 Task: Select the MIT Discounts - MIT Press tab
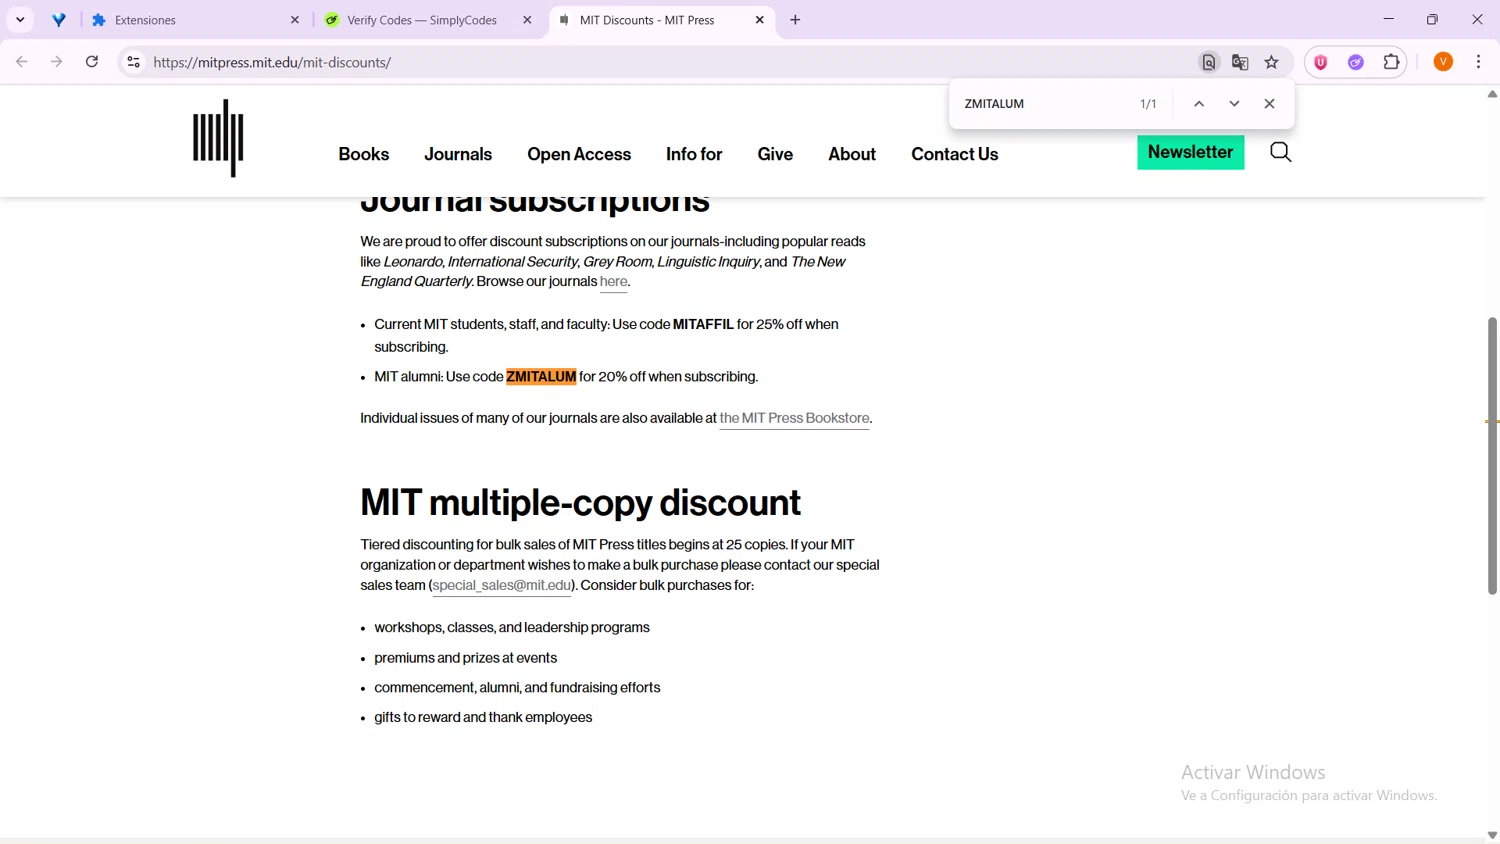tap(662, 20)
